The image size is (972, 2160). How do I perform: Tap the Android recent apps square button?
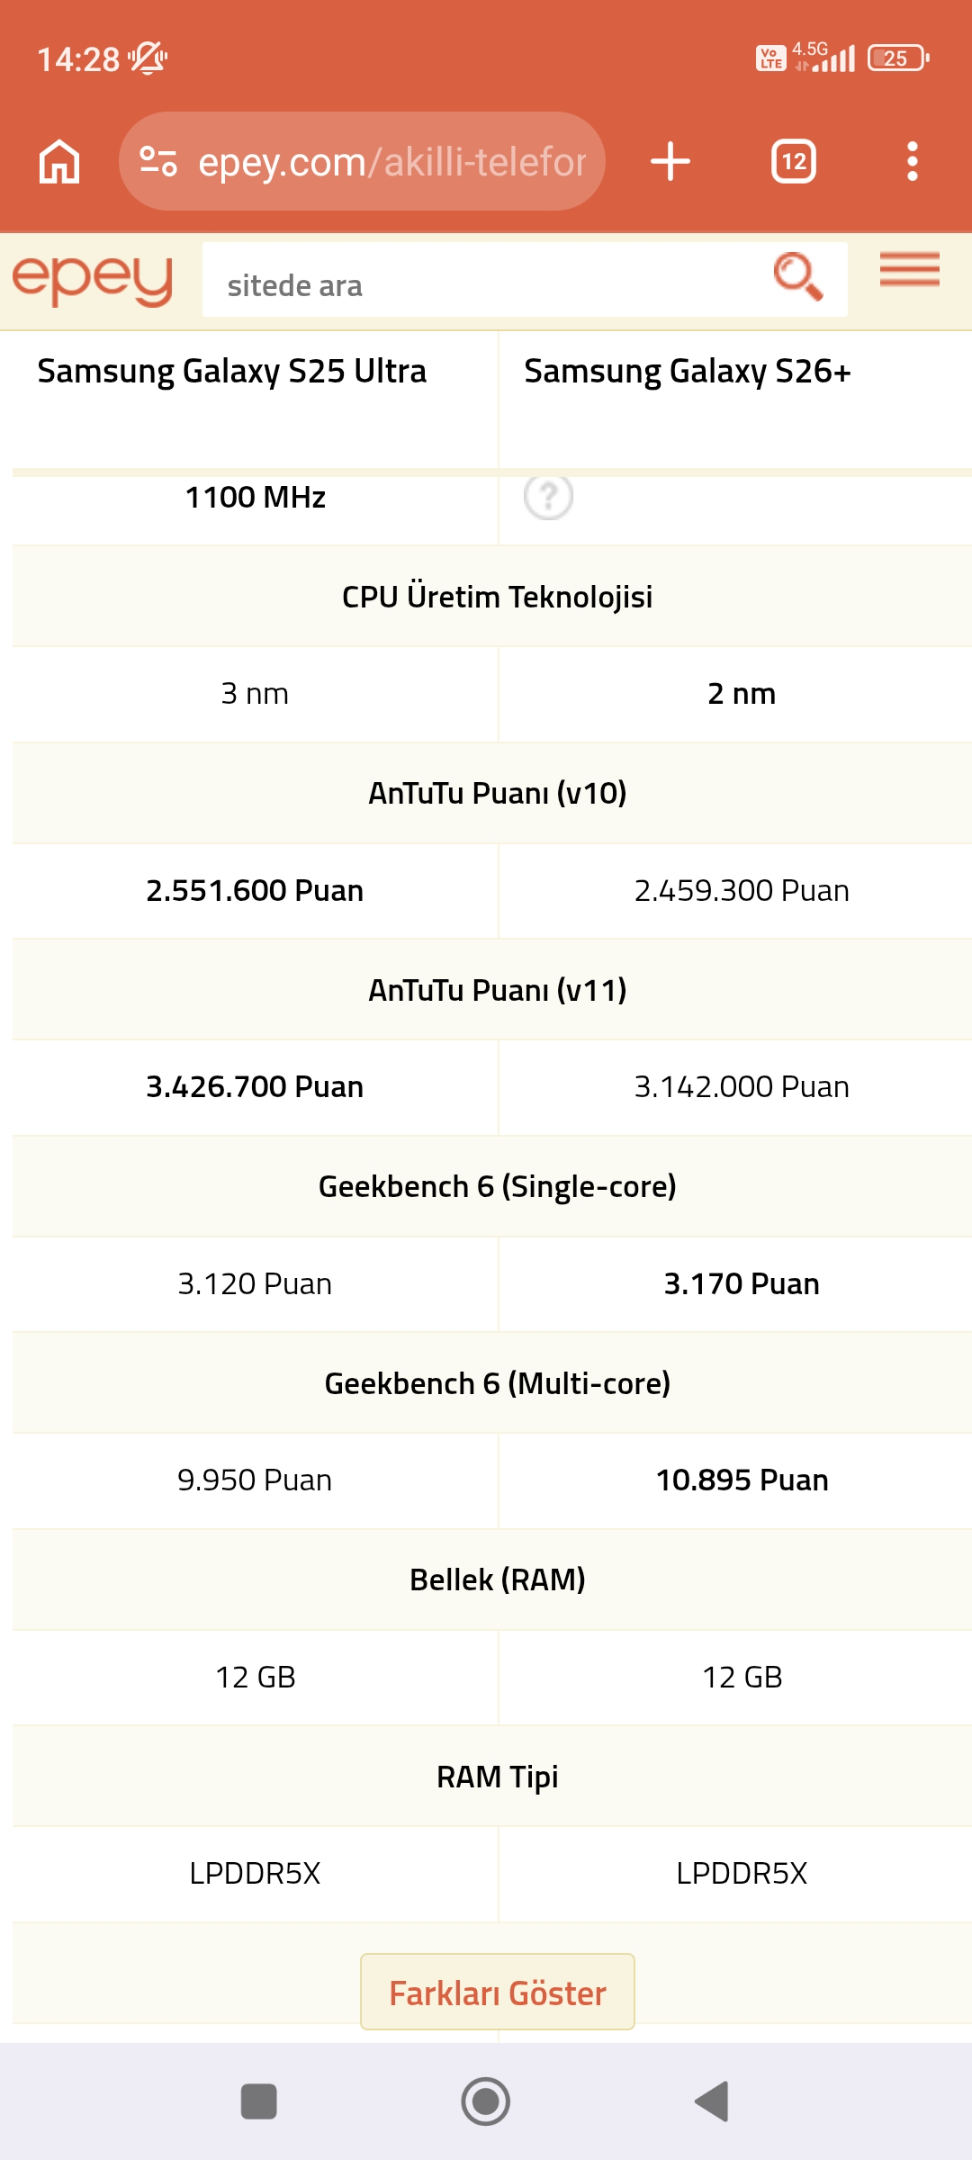(x=259, y=2101)
